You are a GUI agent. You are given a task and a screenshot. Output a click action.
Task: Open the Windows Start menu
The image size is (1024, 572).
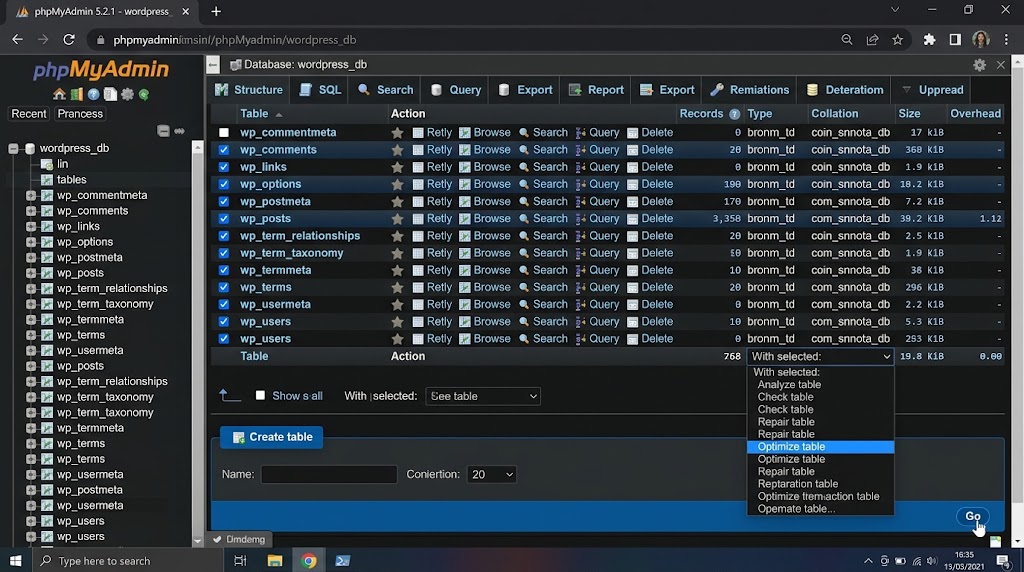coord(16,560)
